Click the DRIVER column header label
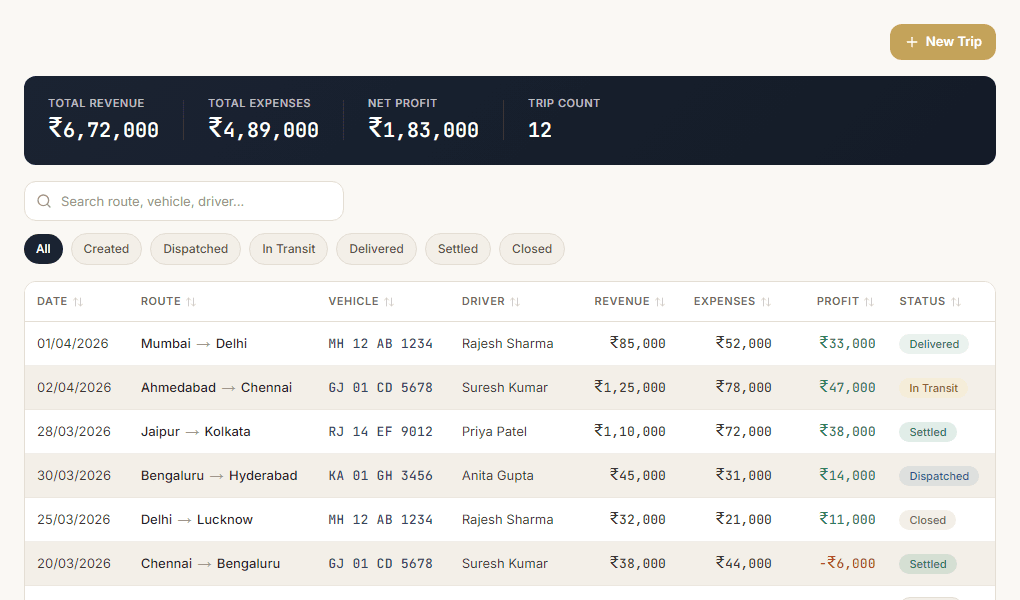The image size is (1020, 600). click(x=483, y=301)
